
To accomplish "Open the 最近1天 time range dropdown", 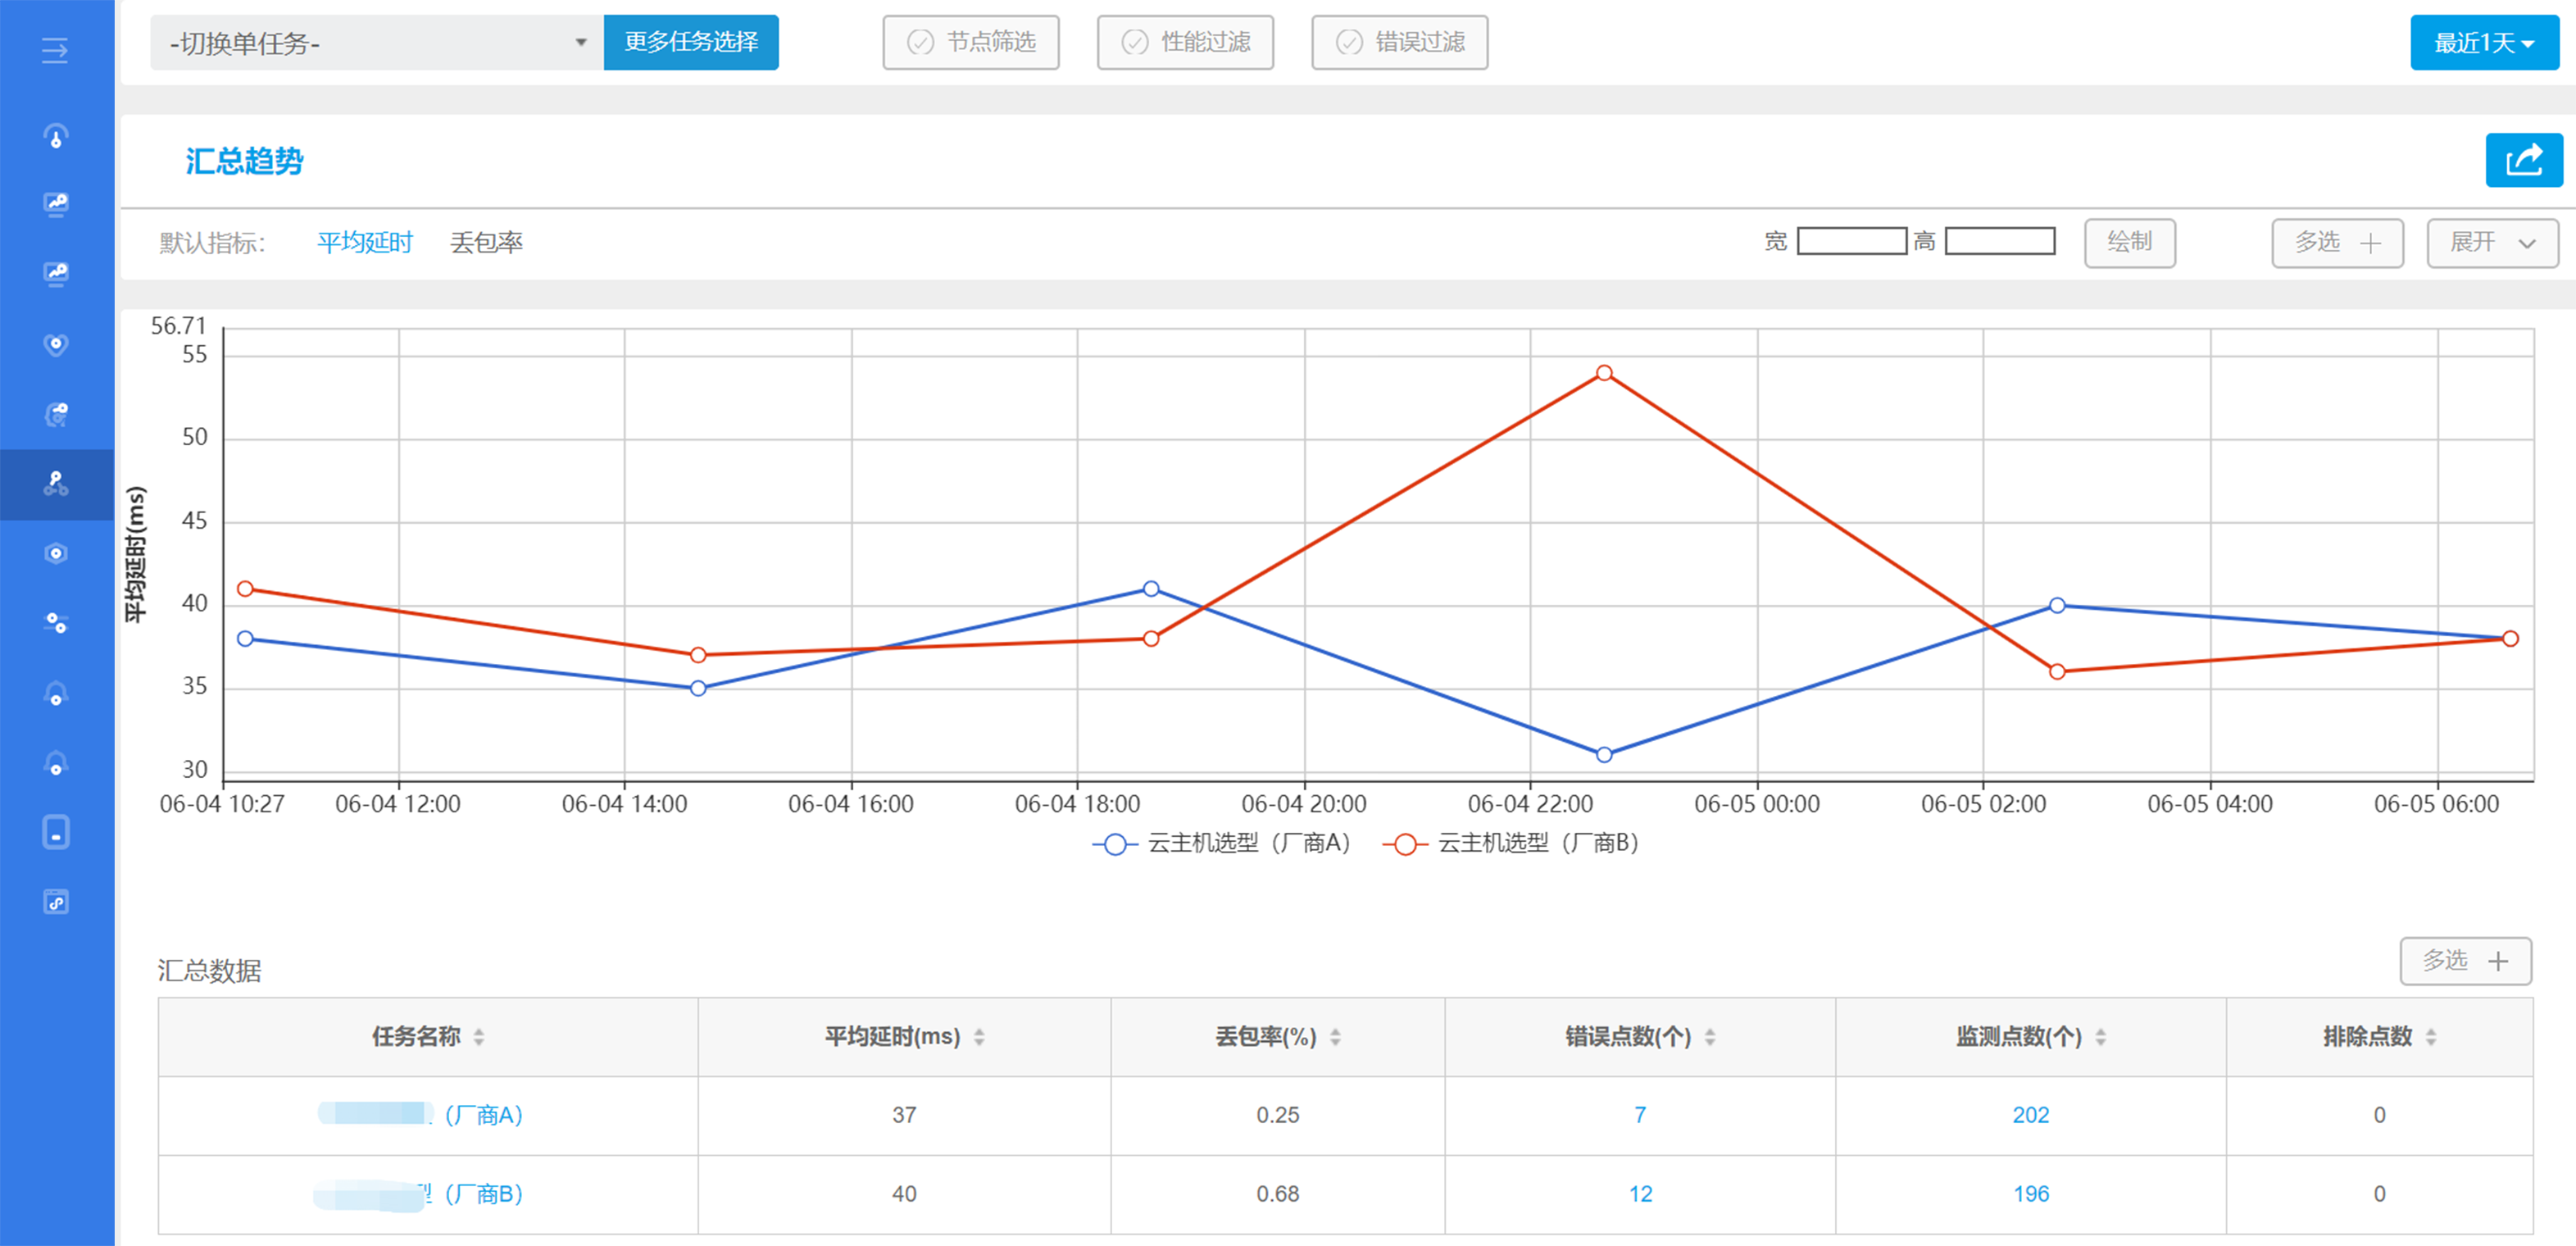I will [x=2483, y=43].
